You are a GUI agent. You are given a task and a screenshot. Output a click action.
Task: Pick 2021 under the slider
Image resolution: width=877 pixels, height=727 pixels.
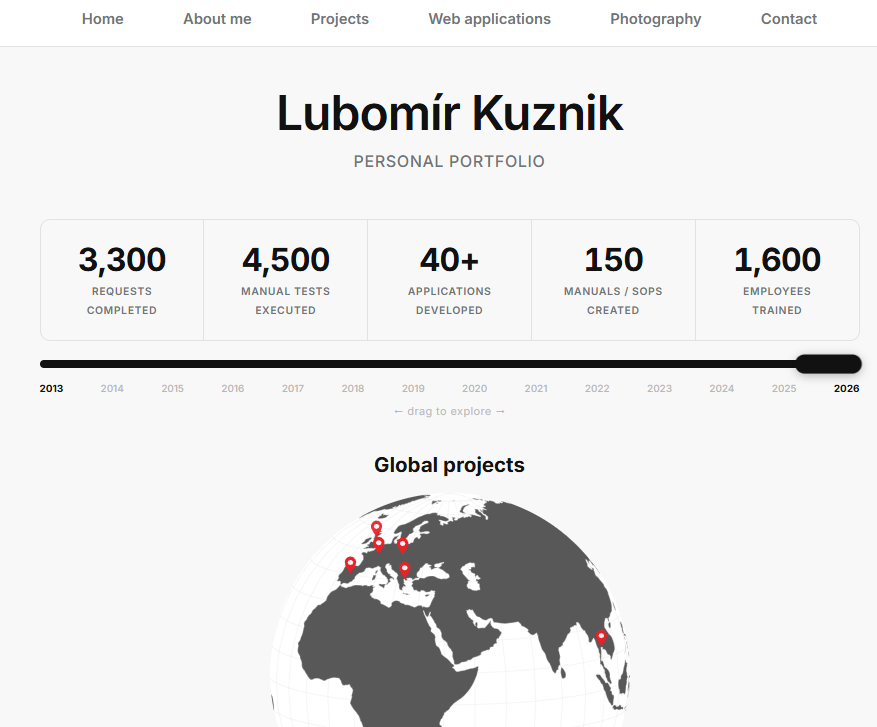pyautogui.click(x=536, y=389)
